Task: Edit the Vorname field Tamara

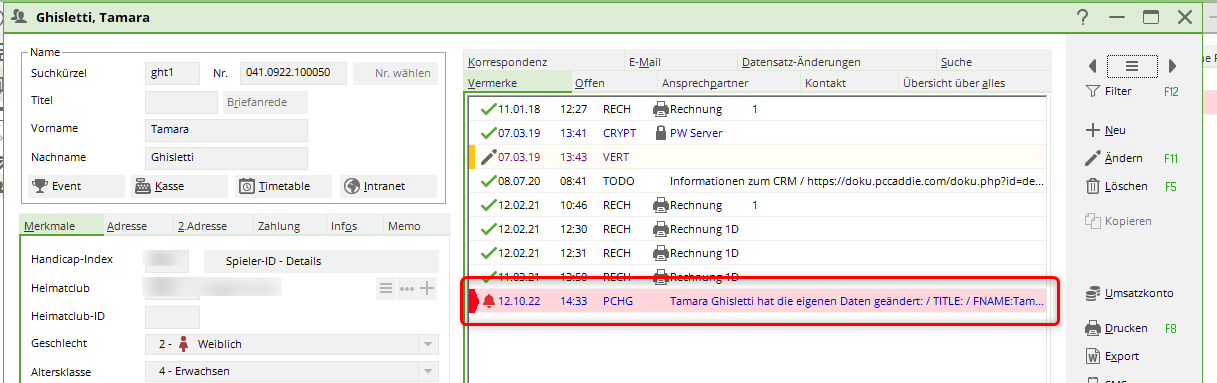Action: click(x=226, y=130)
